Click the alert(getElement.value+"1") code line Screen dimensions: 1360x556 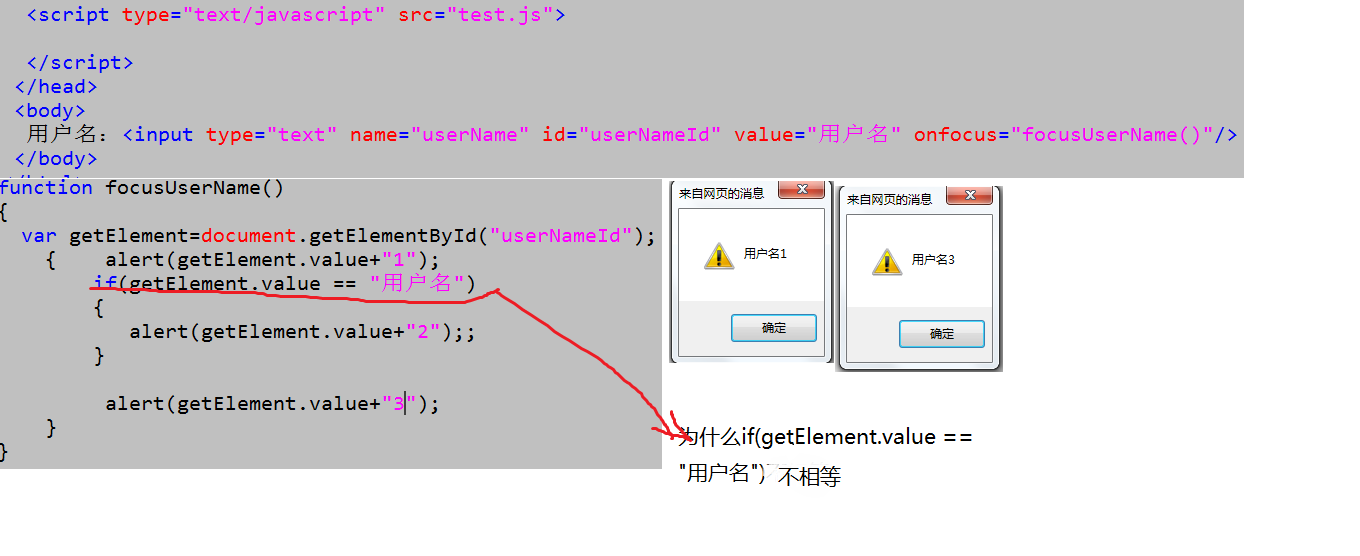pos(272,260)
